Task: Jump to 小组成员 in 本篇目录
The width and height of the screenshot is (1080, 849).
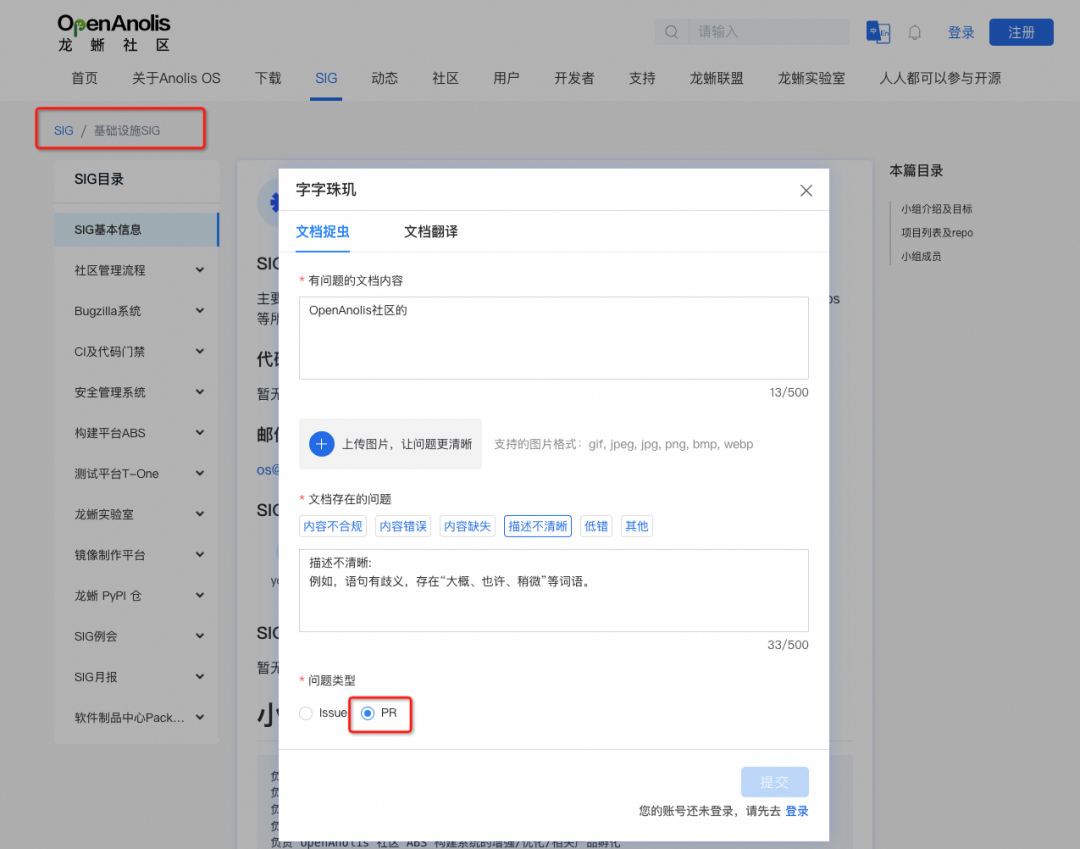Action: pos(921,256)
